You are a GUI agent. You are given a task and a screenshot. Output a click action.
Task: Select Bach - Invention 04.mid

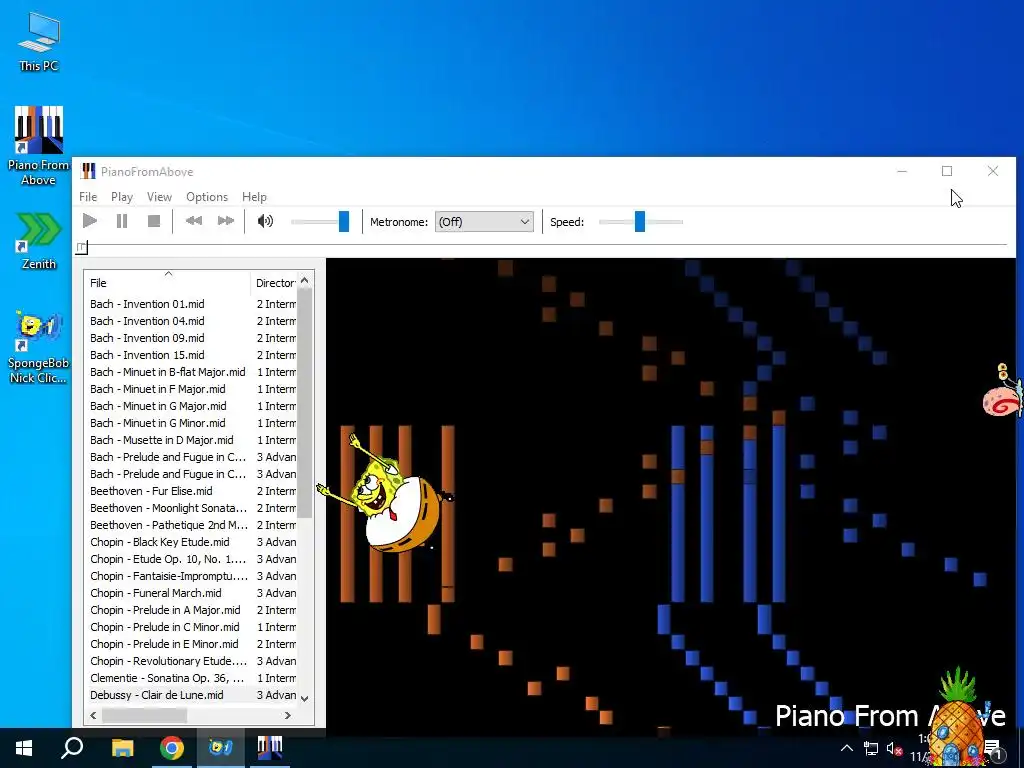(x=147, y=321)
